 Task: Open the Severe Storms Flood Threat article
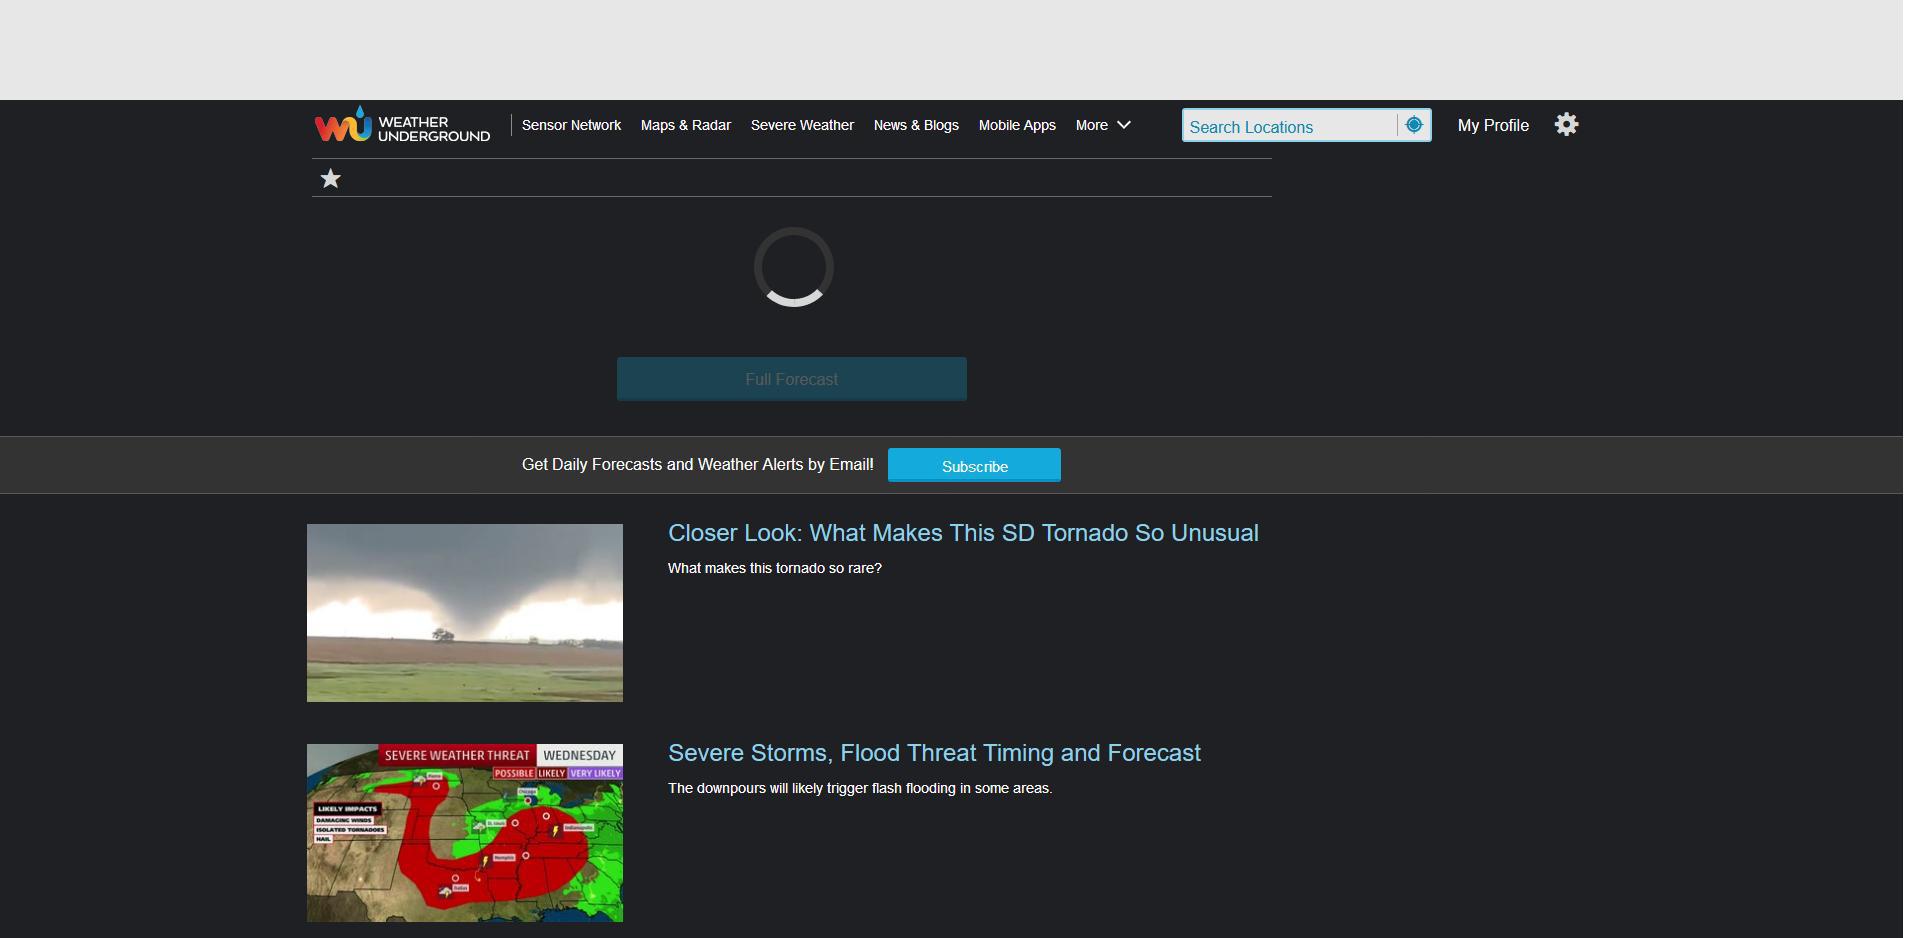pyautogui.click(x=934, y=753)
